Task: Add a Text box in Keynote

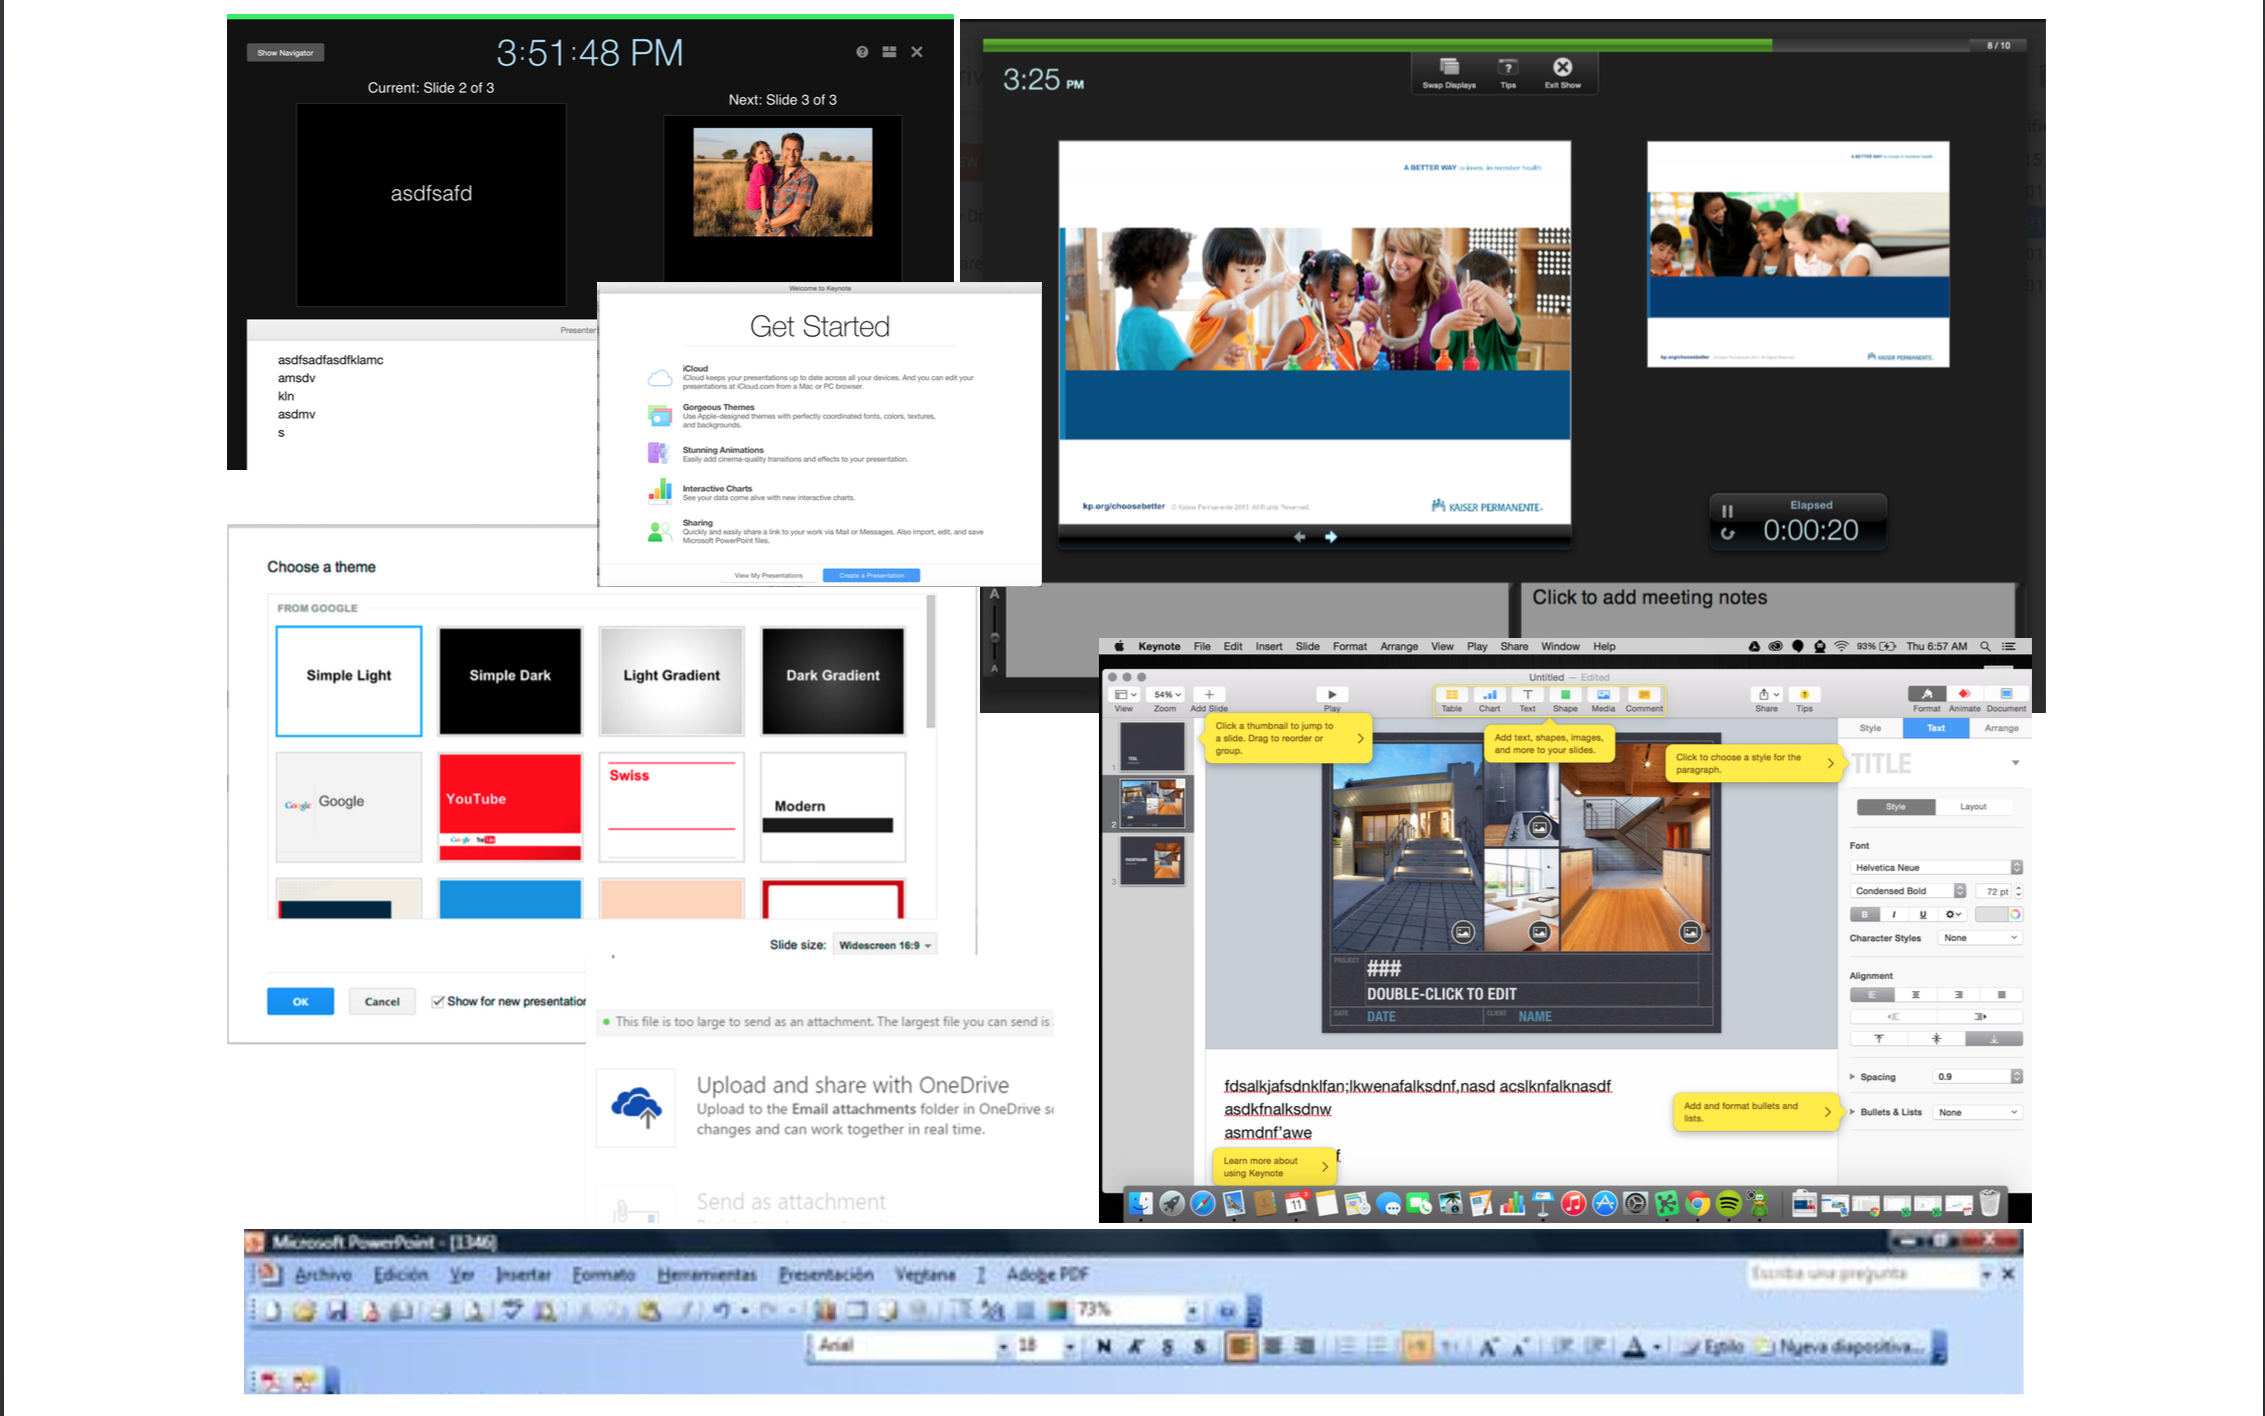Action: pyautogui.click(x=1527, y=699)
